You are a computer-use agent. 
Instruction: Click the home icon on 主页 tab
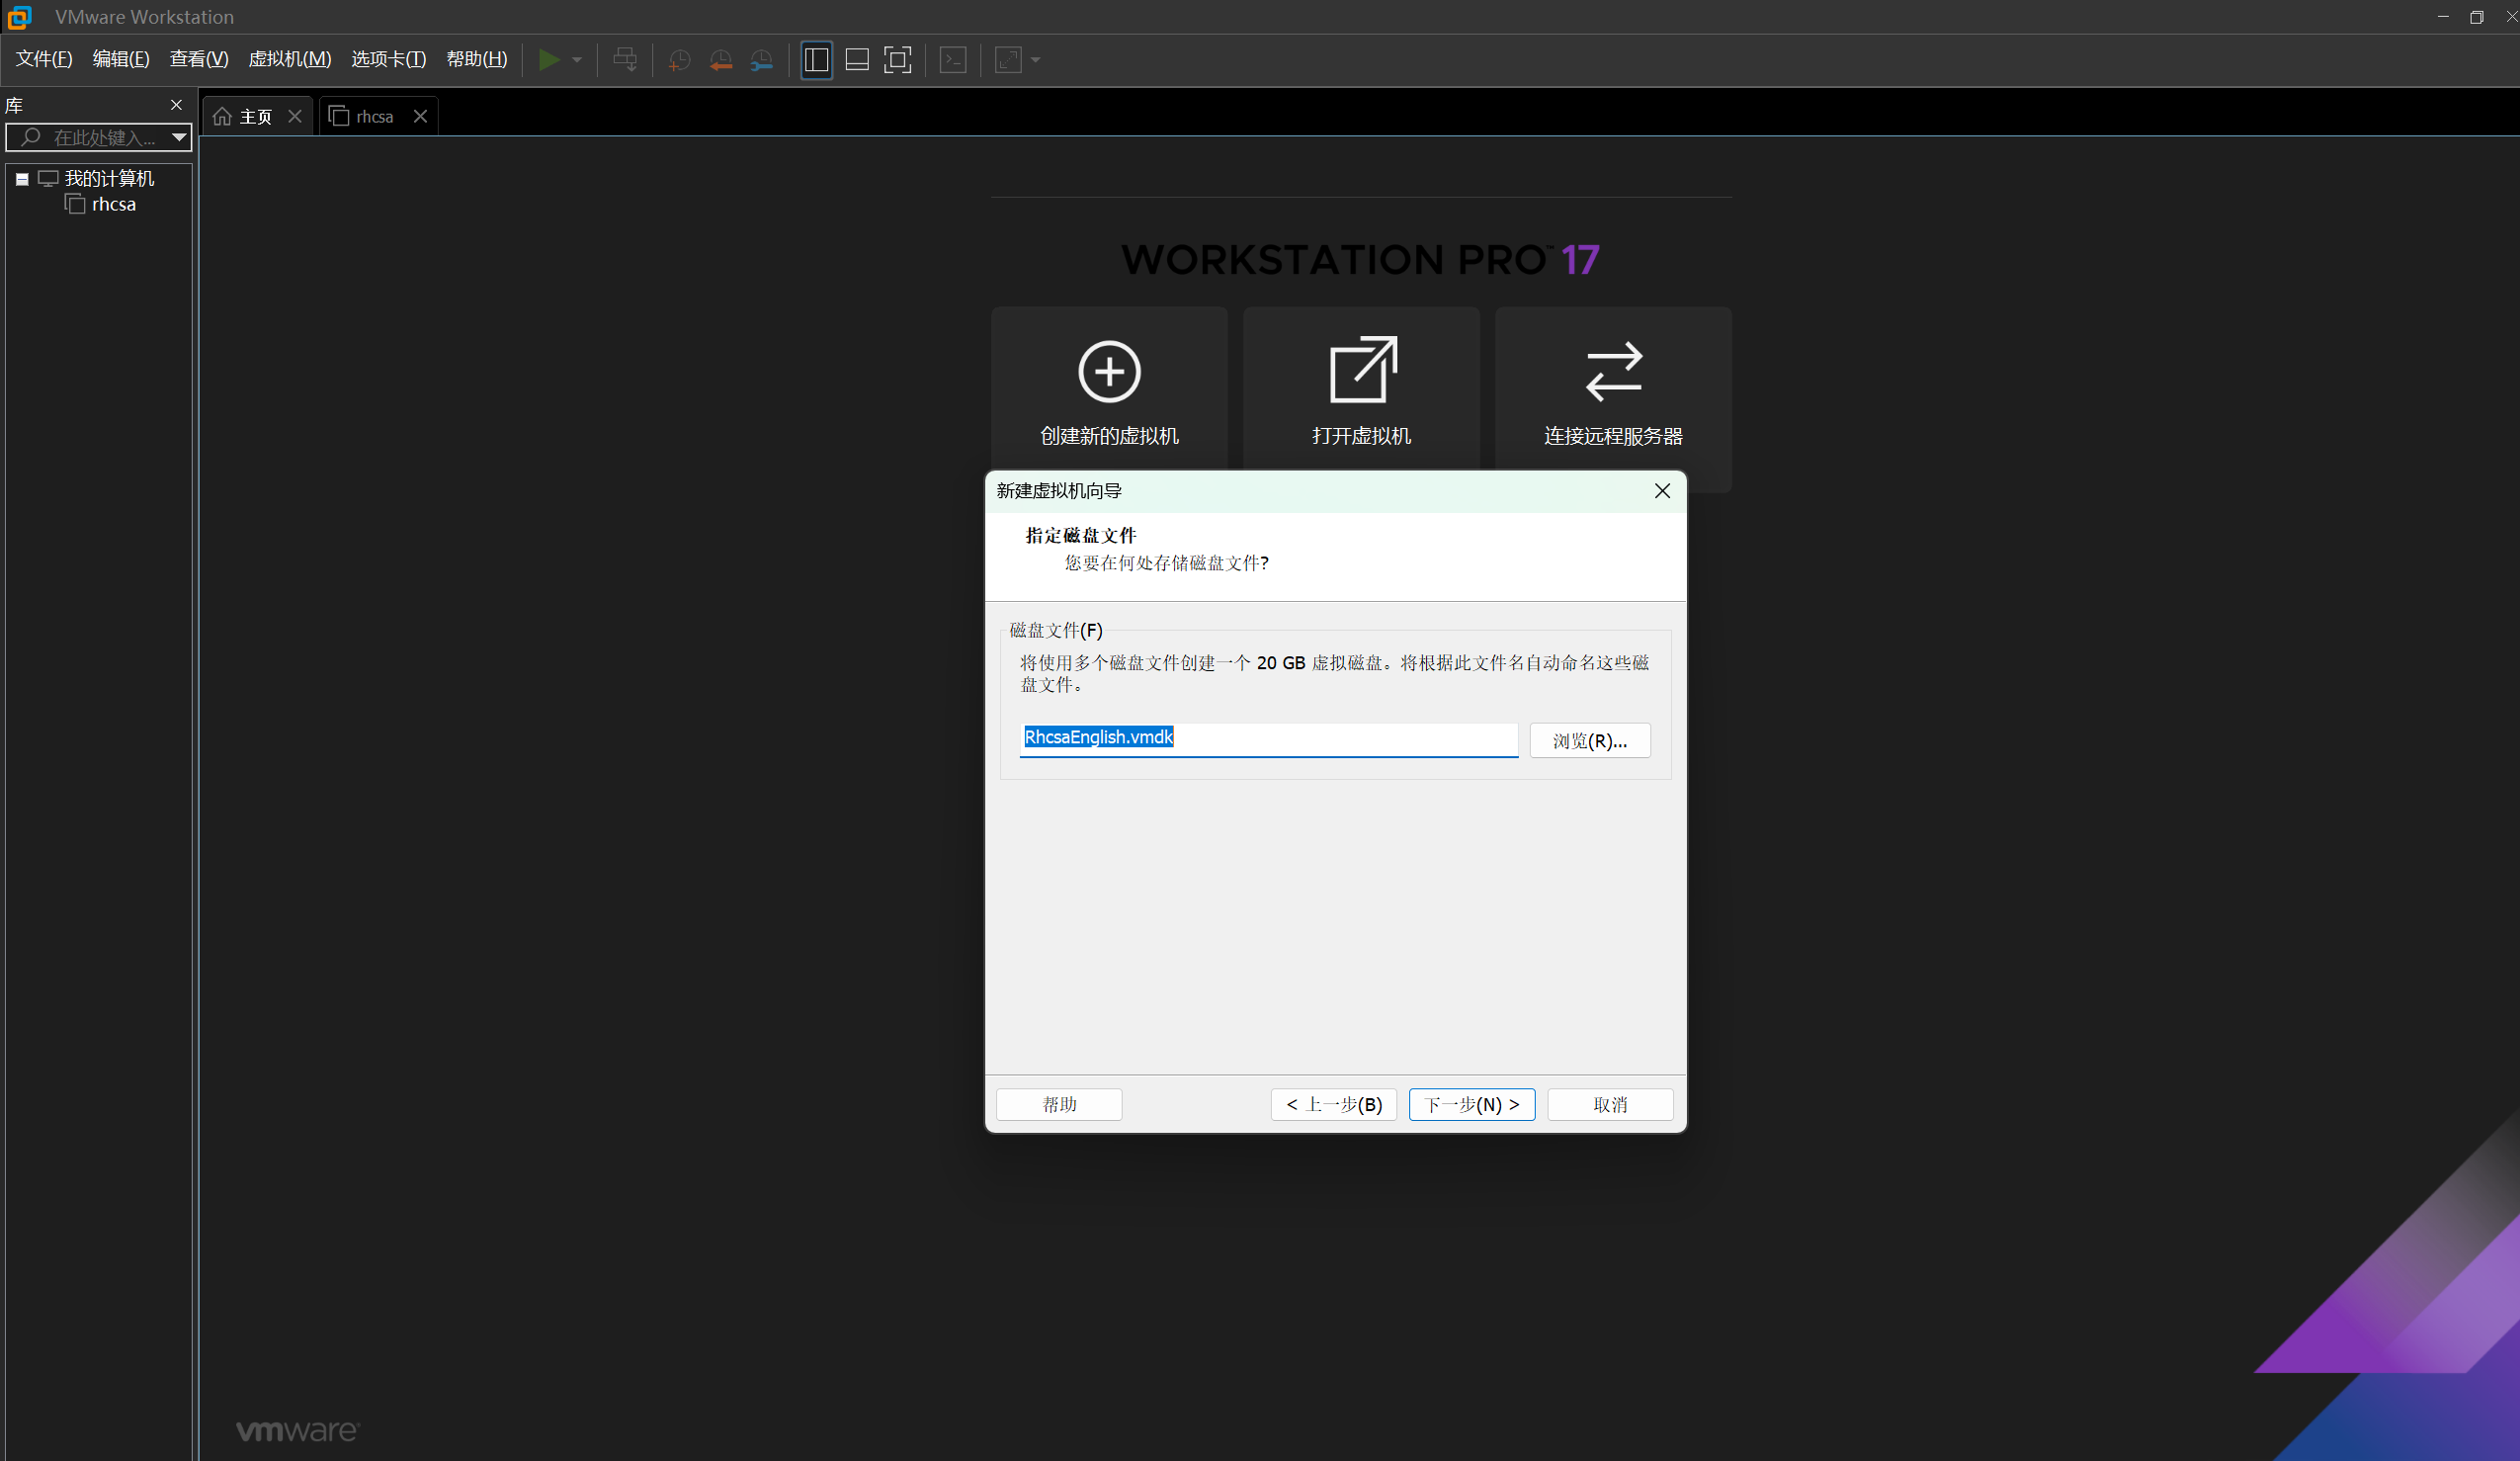point(222,117)
